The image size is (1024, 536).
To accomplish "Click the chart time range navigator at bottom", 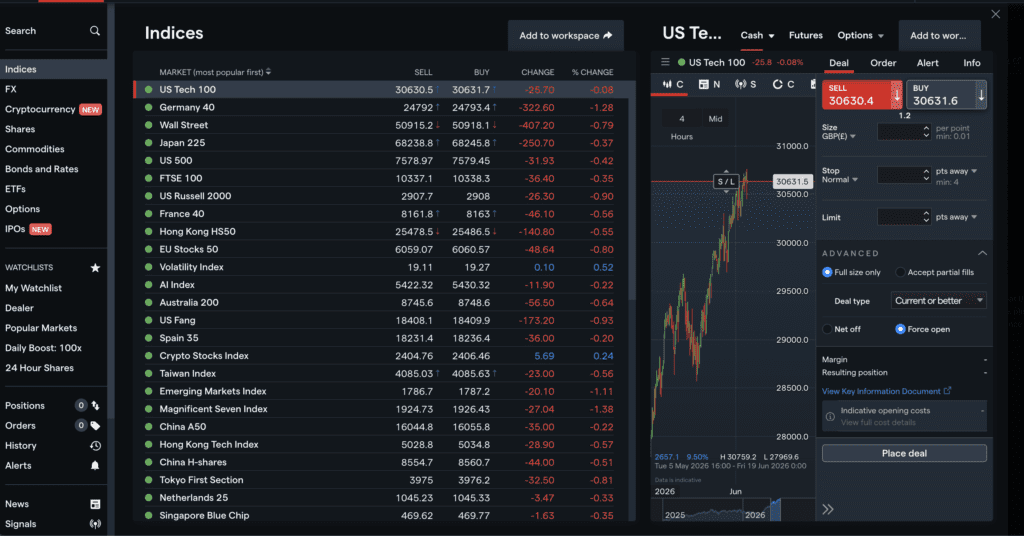I will tap(732, 511).
